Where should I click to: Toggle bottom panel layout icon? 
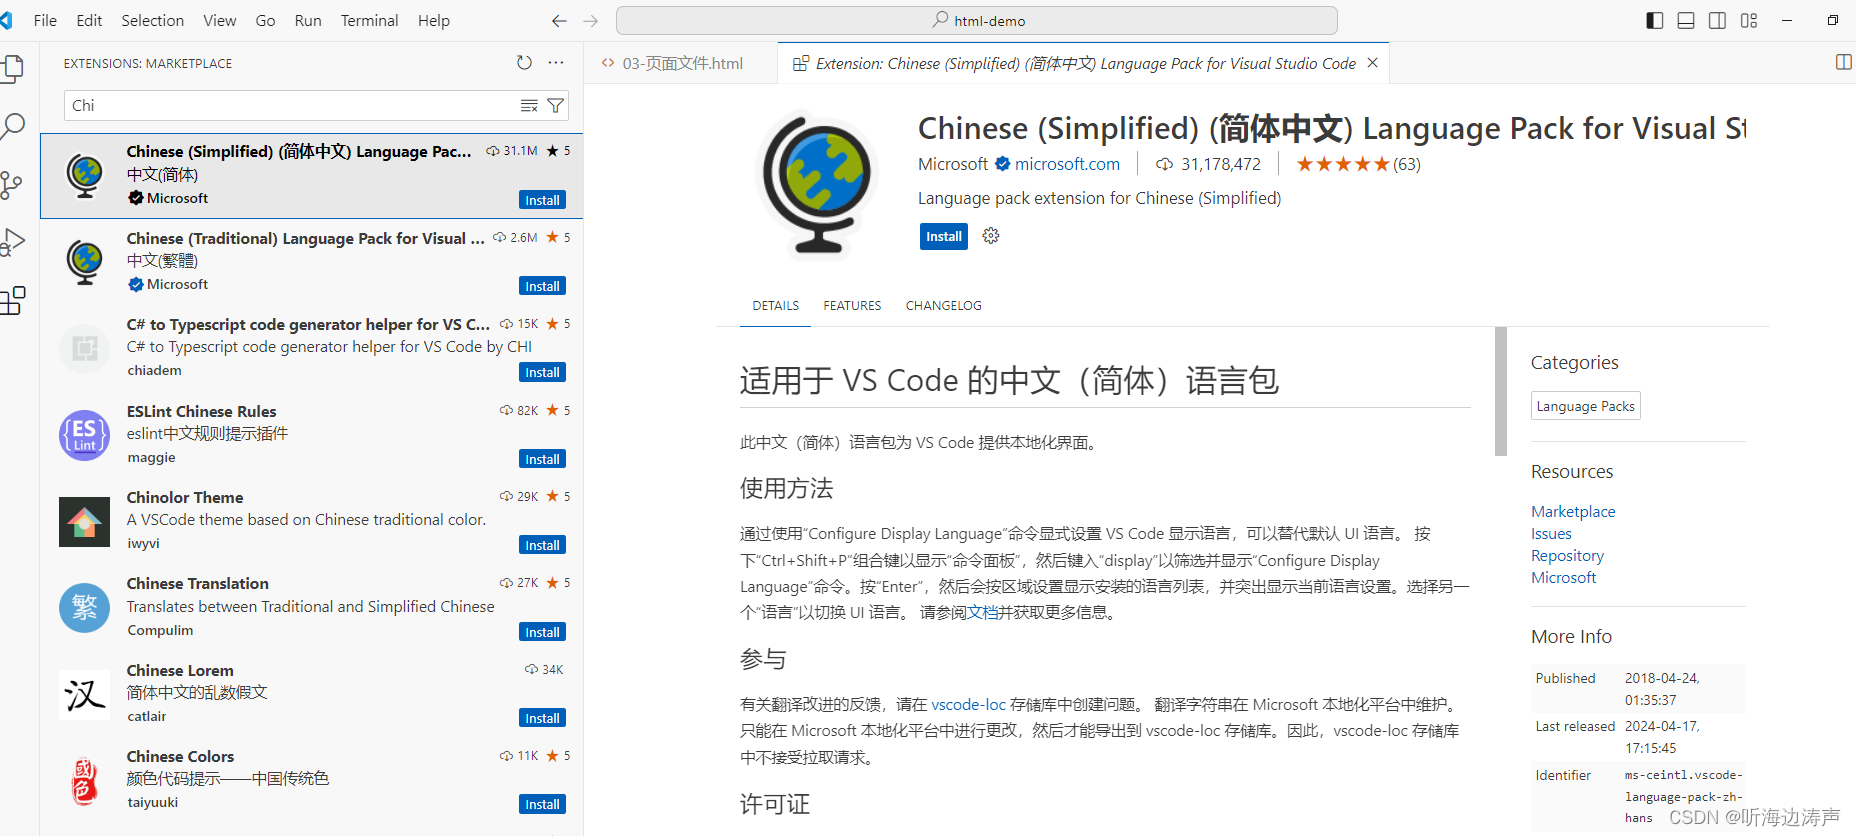1686,21
